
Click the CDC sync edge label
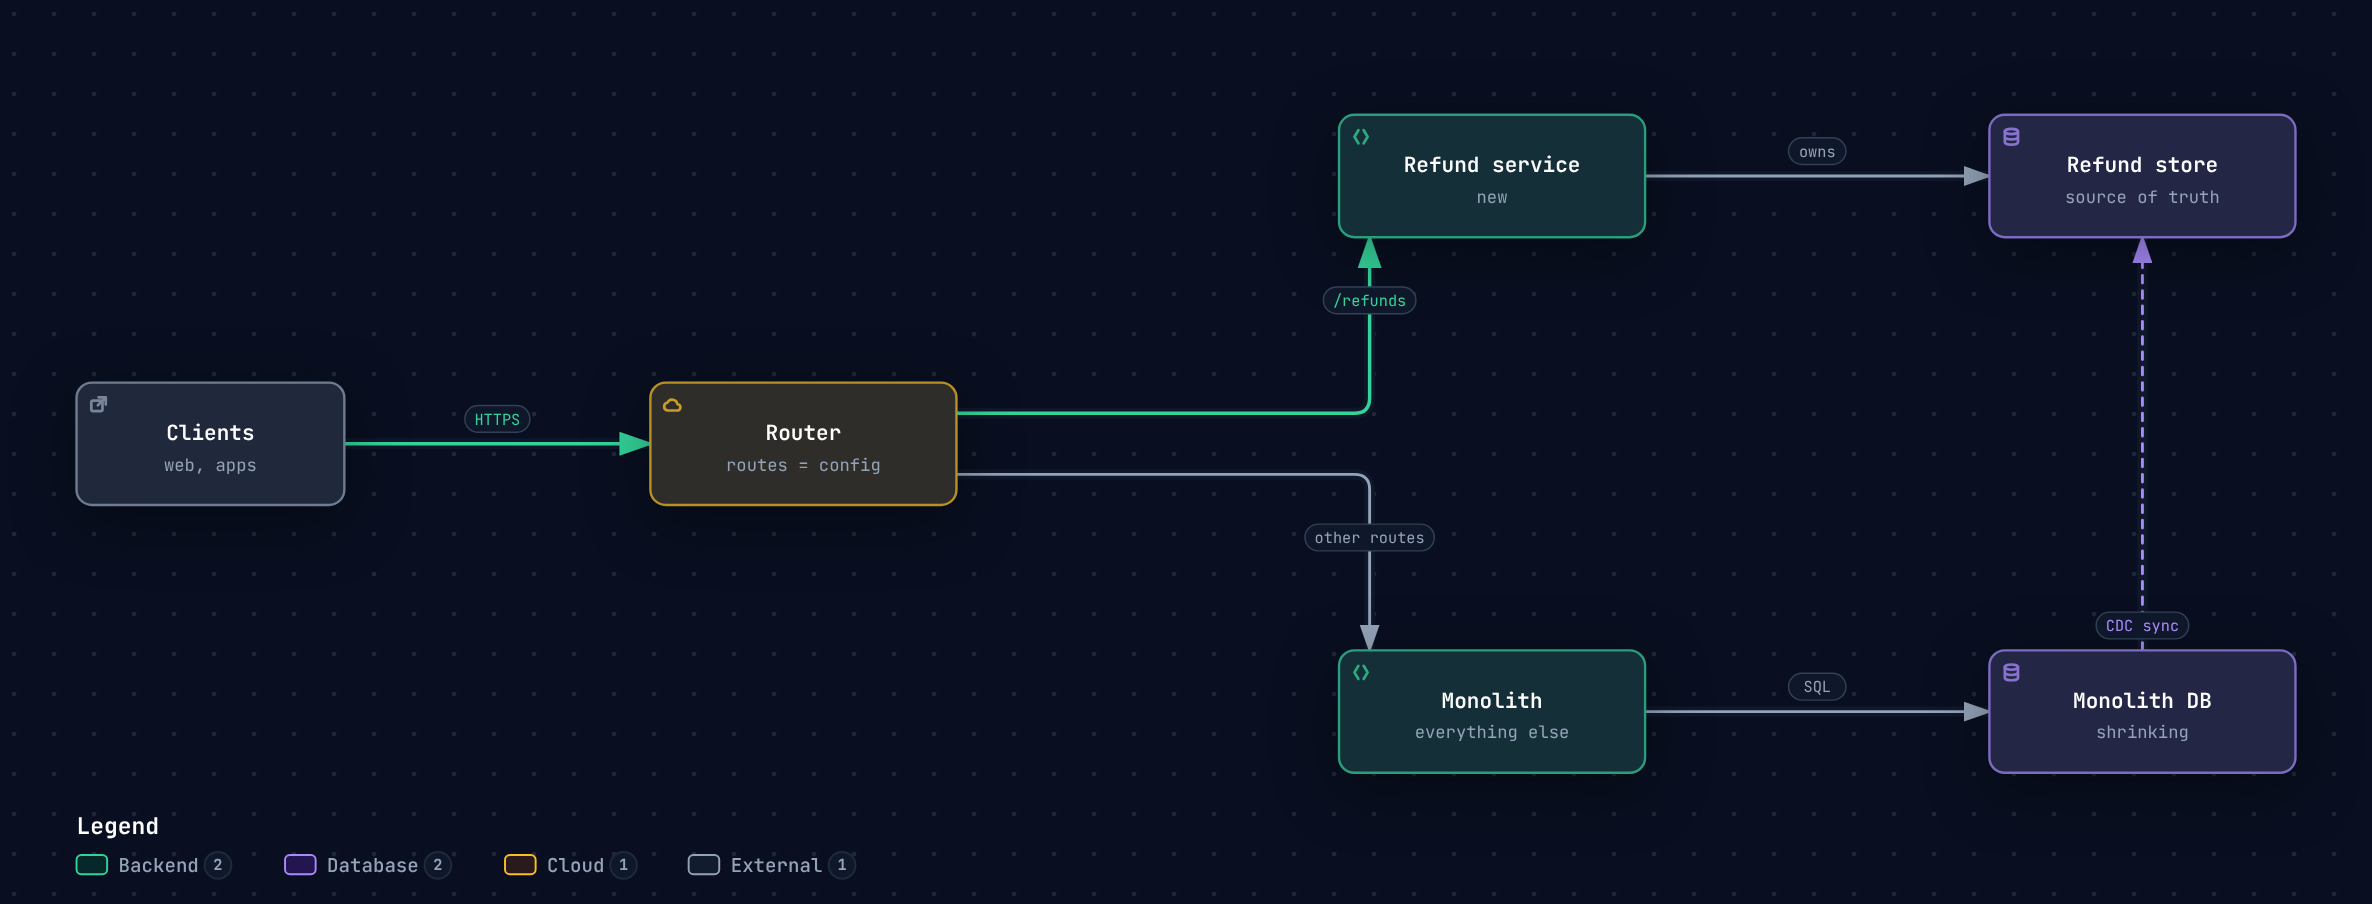[2142, 626]
